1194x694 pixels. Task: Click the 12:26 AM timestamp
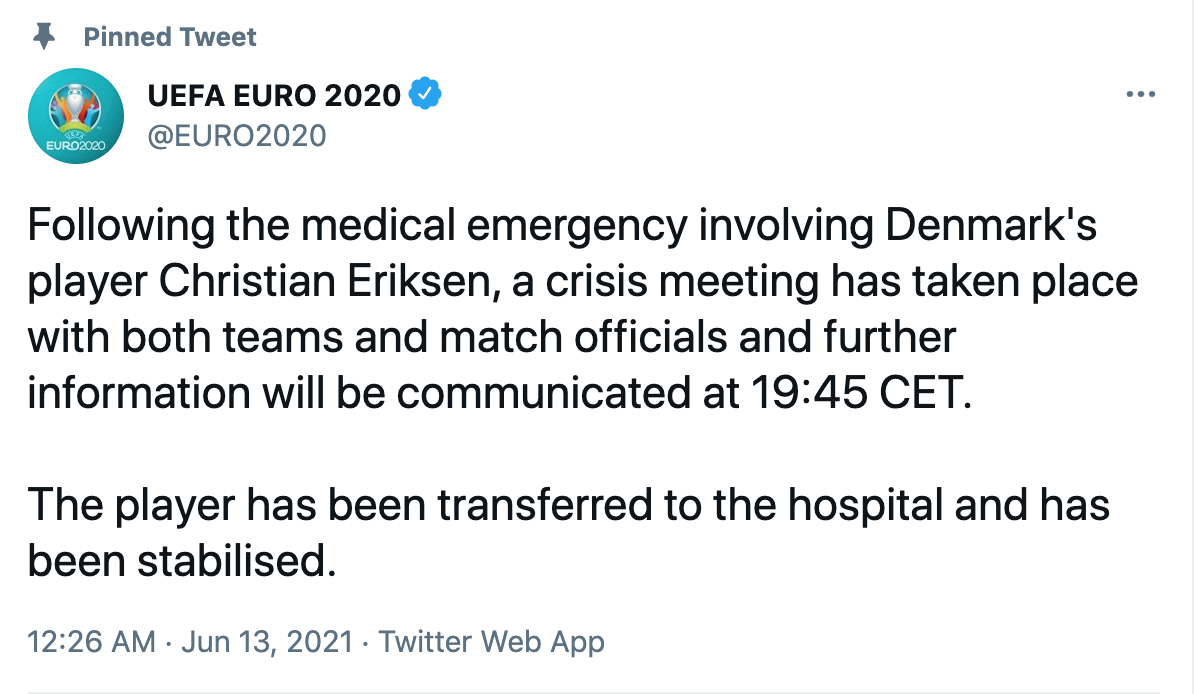click(x=91, y=641)
